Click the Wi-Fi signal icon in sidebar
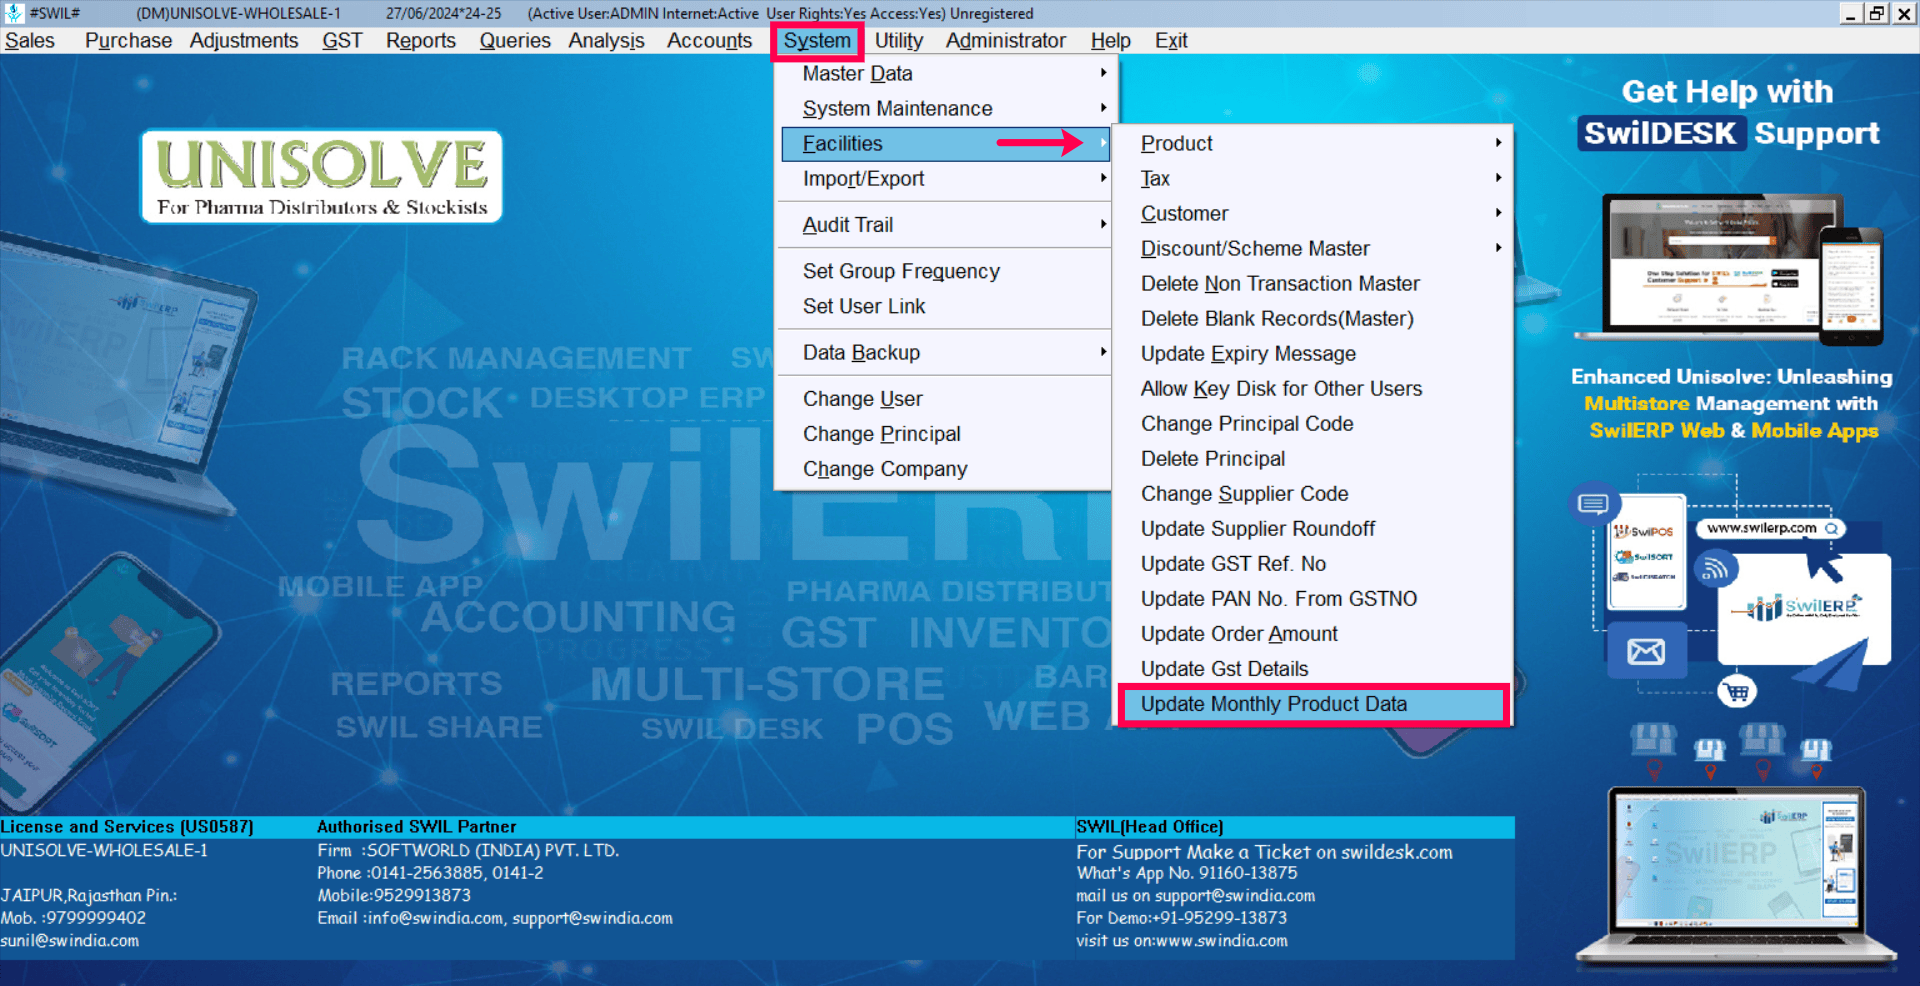The image size is (1920, 986). (x=1715, y=569)
